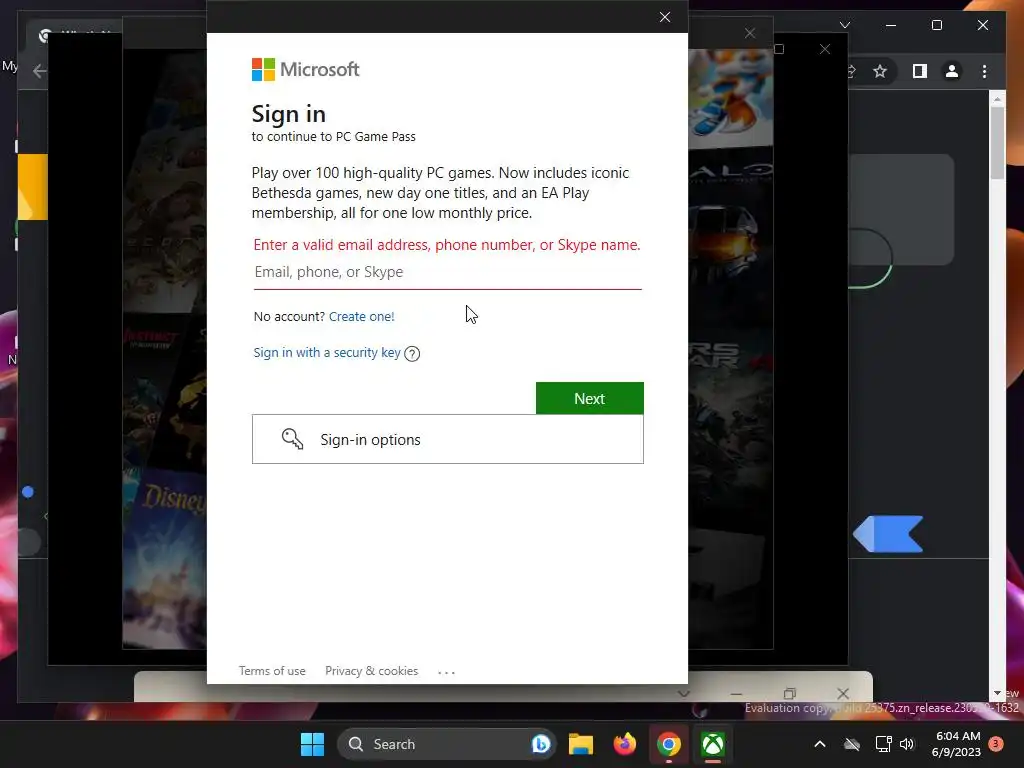This screenshot has width=1024, height=768.
Task: Open File Explorer from taskbar
Action: pyautogui.click(x=581, y=744)
